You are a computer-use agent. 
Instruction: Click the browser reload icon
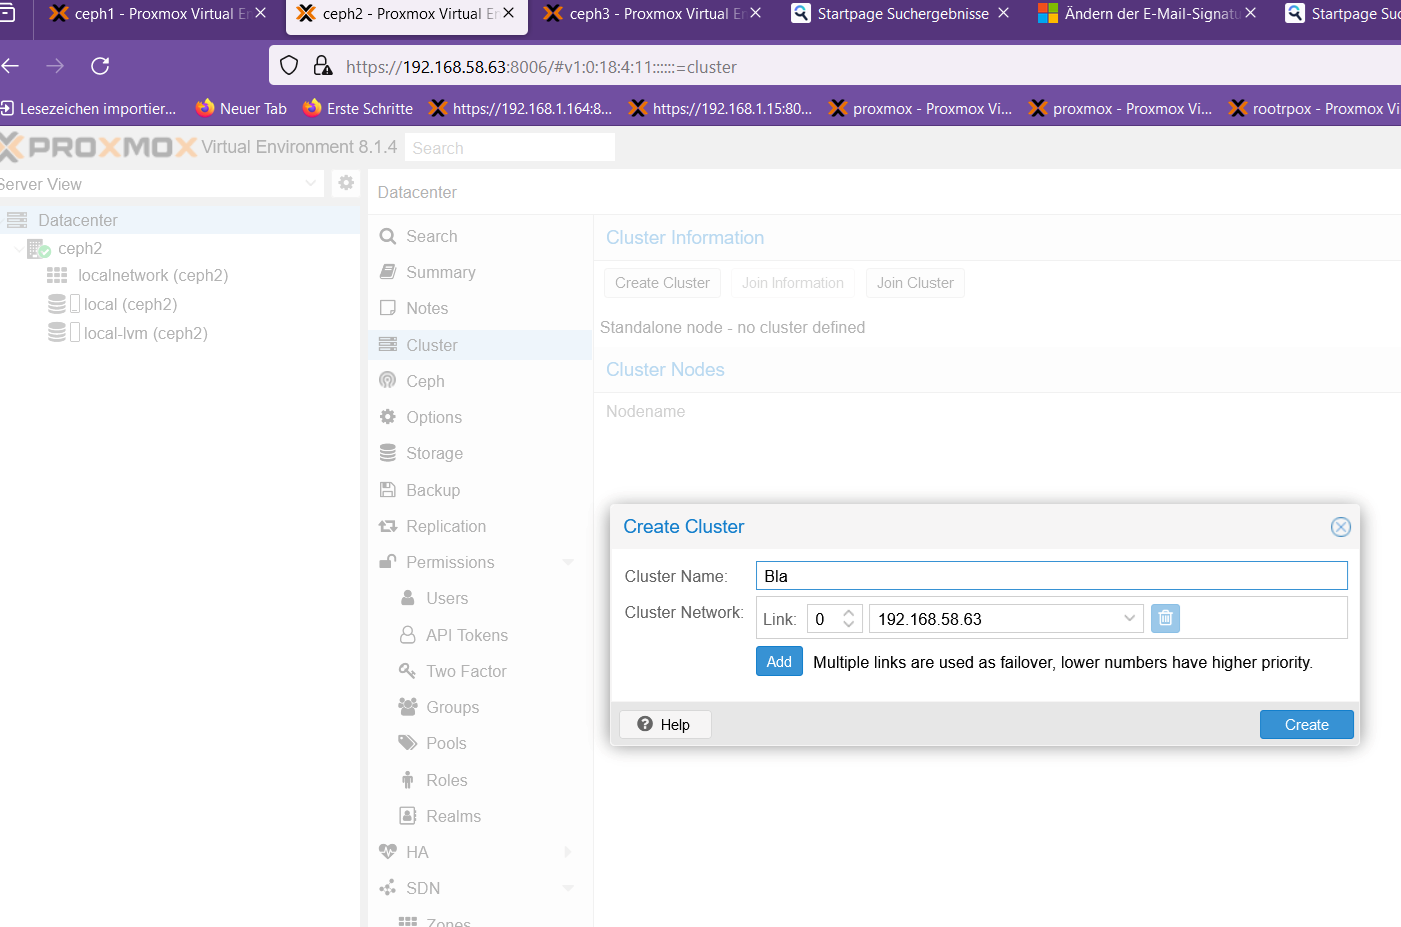click(100, 66)
